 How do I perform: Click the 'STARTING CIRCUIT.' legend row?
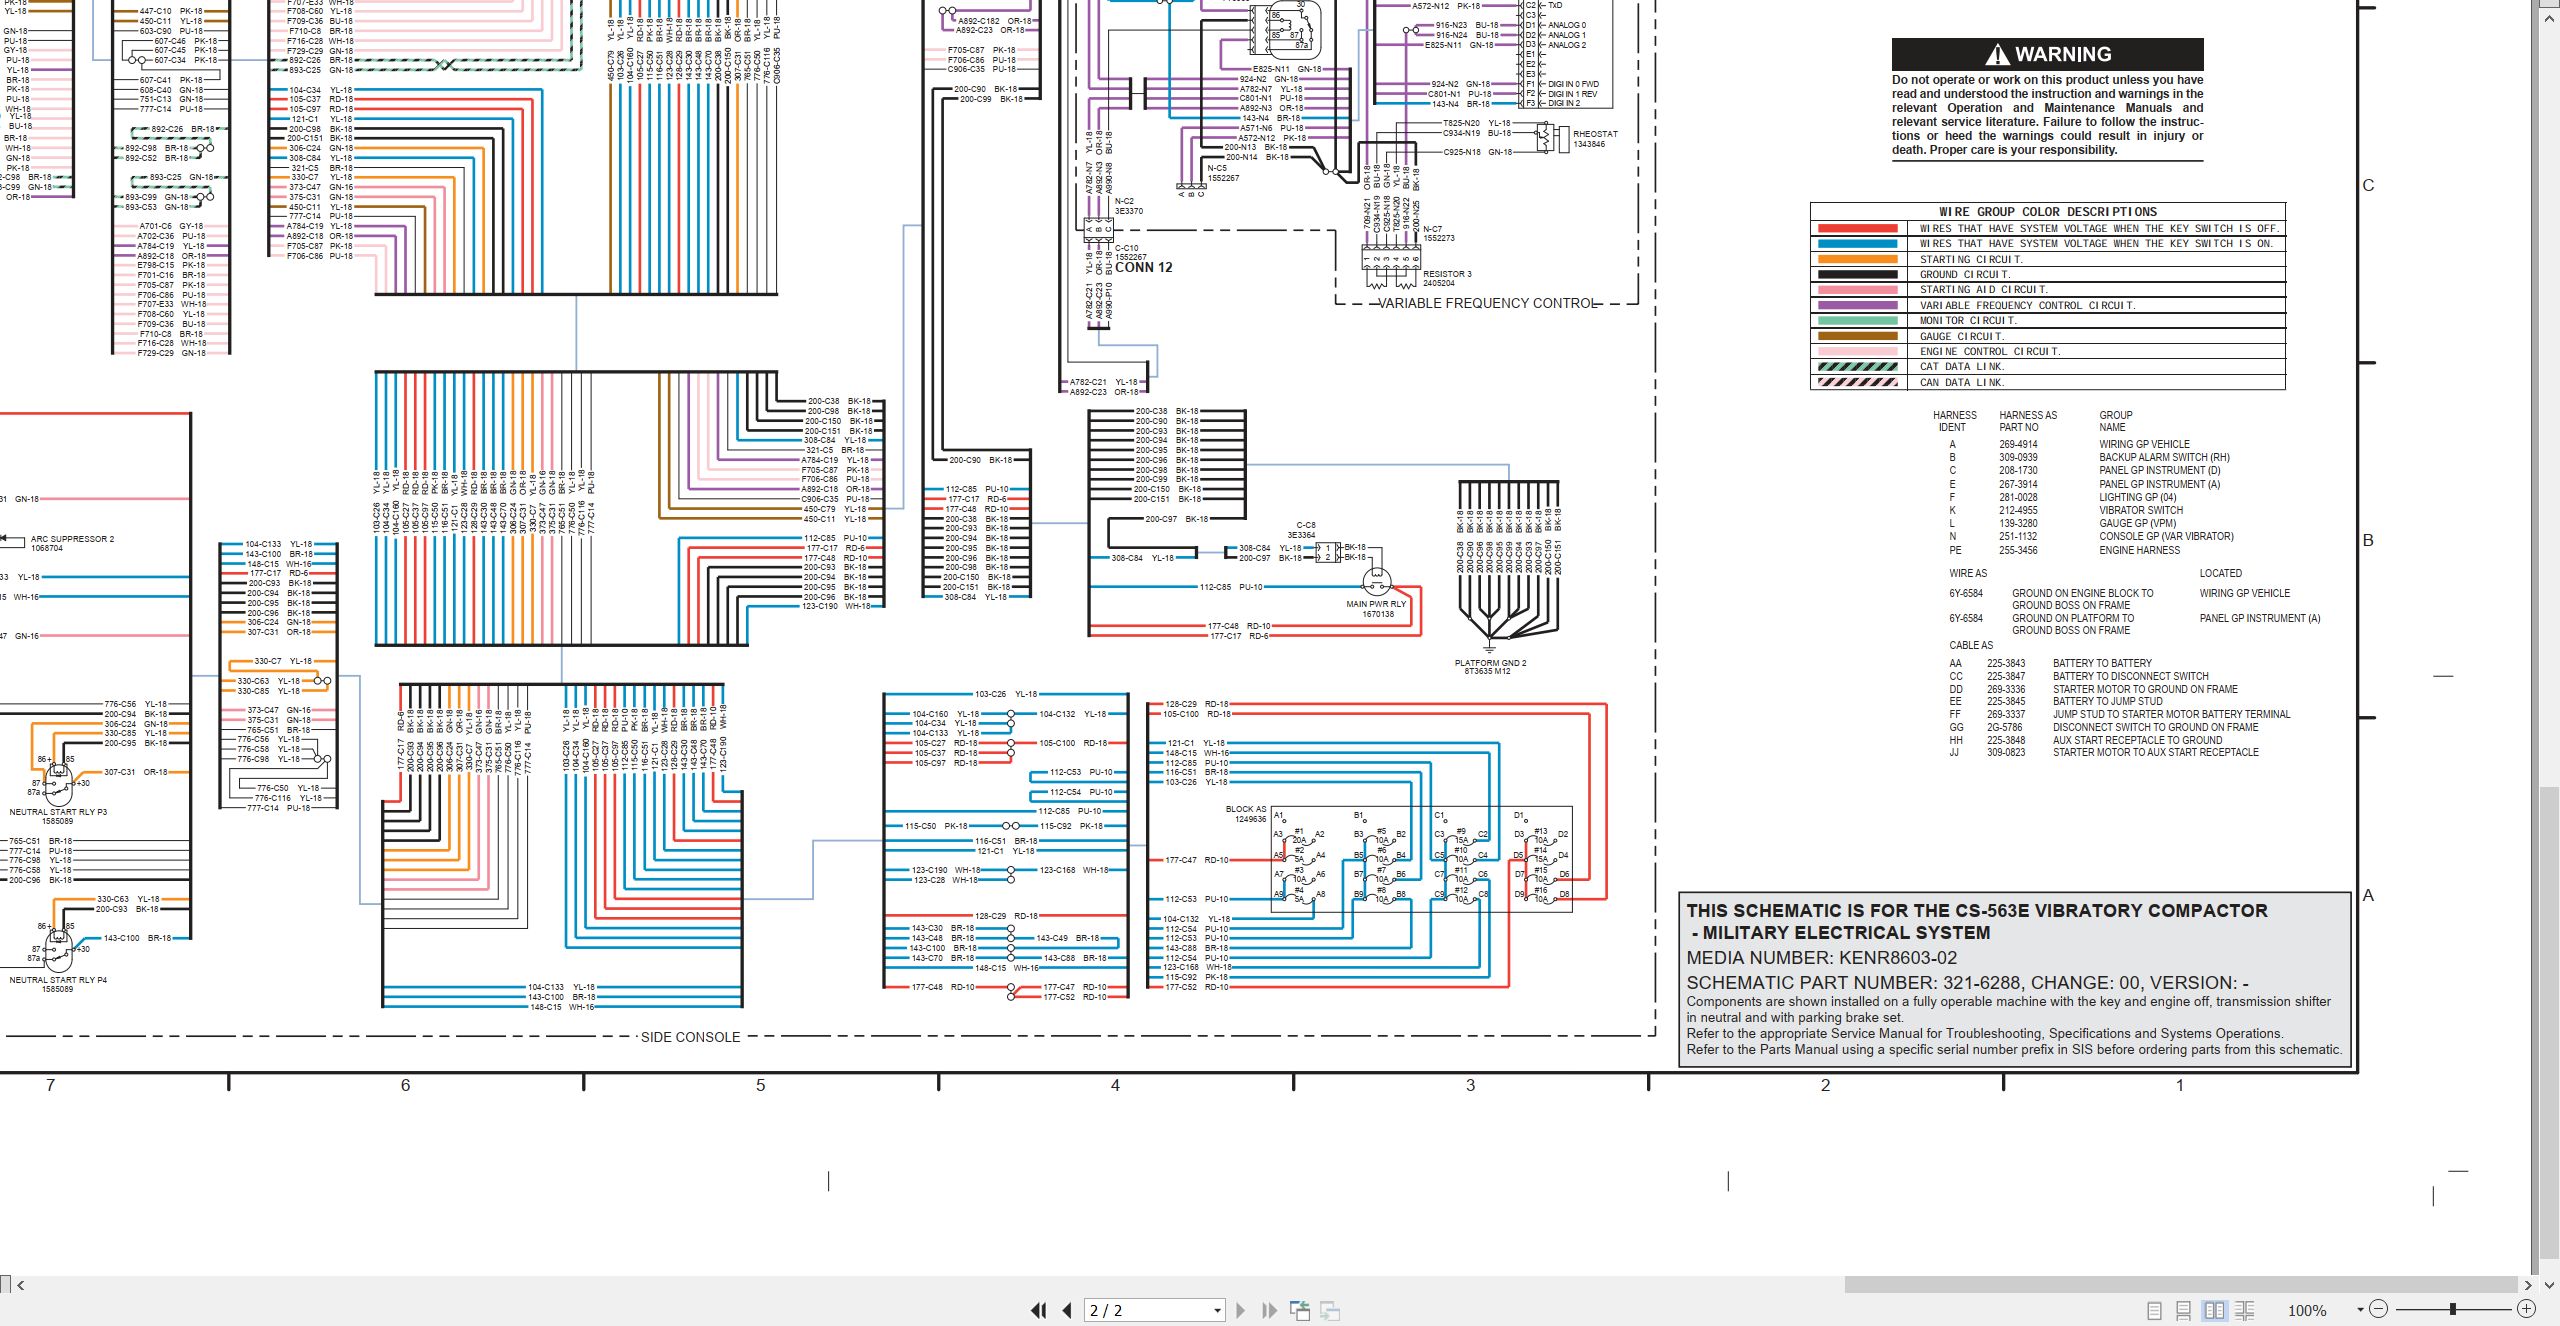point(2047,259)
